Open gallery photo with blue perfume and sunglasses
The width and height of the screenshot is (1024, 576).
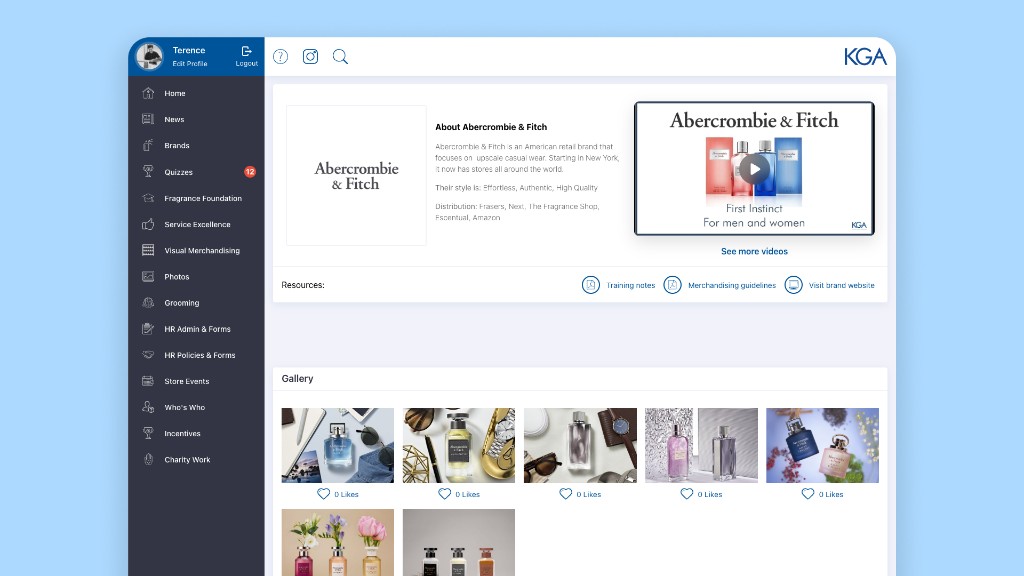[338, 445]
